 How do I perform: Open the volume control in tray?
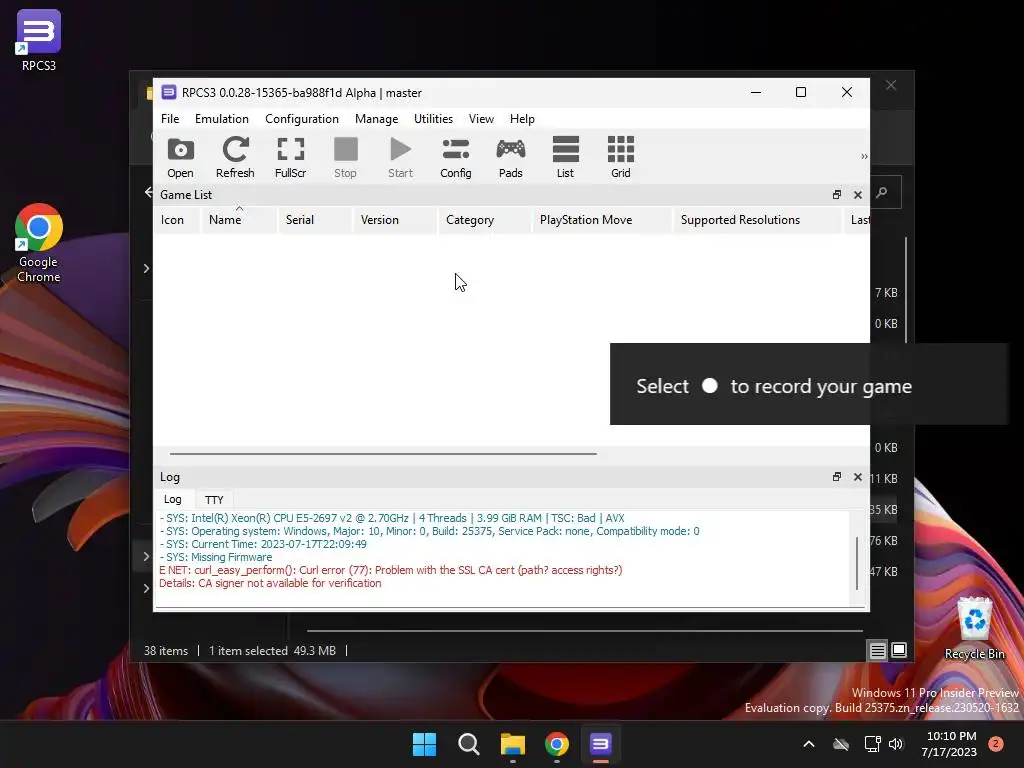pyautogui.click(x=896, y=744)
